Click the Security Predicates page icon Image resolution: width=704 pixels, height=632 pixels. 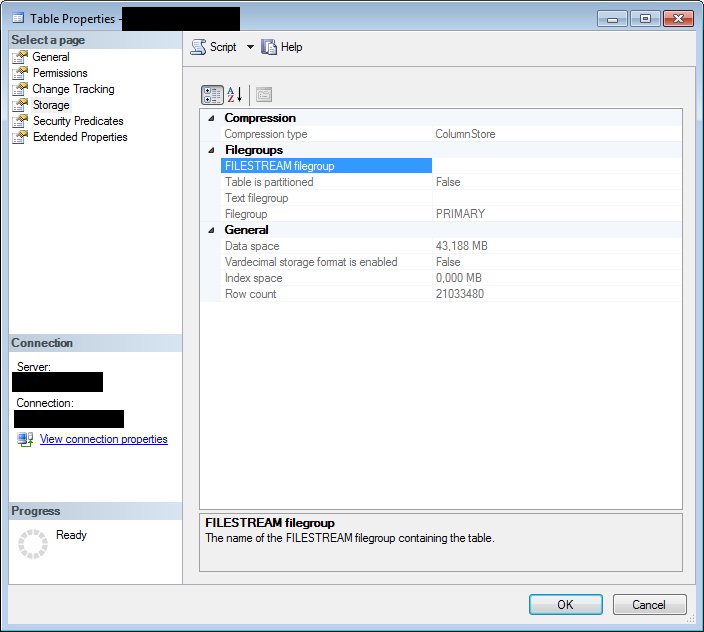[20, 121]
